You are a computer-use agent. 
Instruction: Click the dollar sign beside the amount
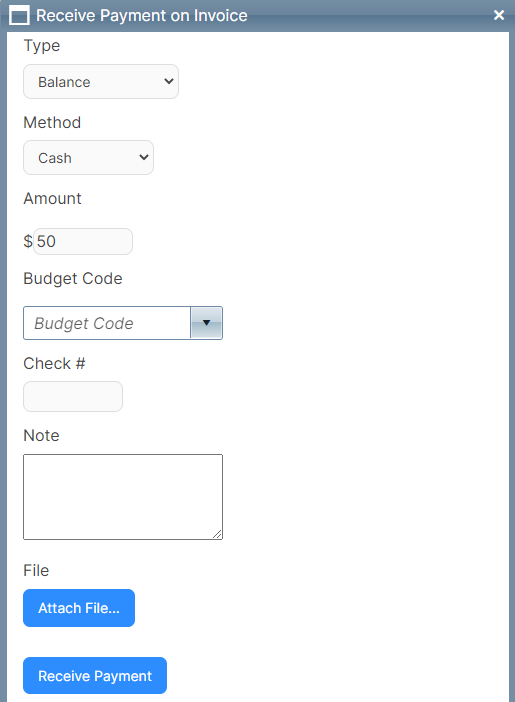pos(28,241)
